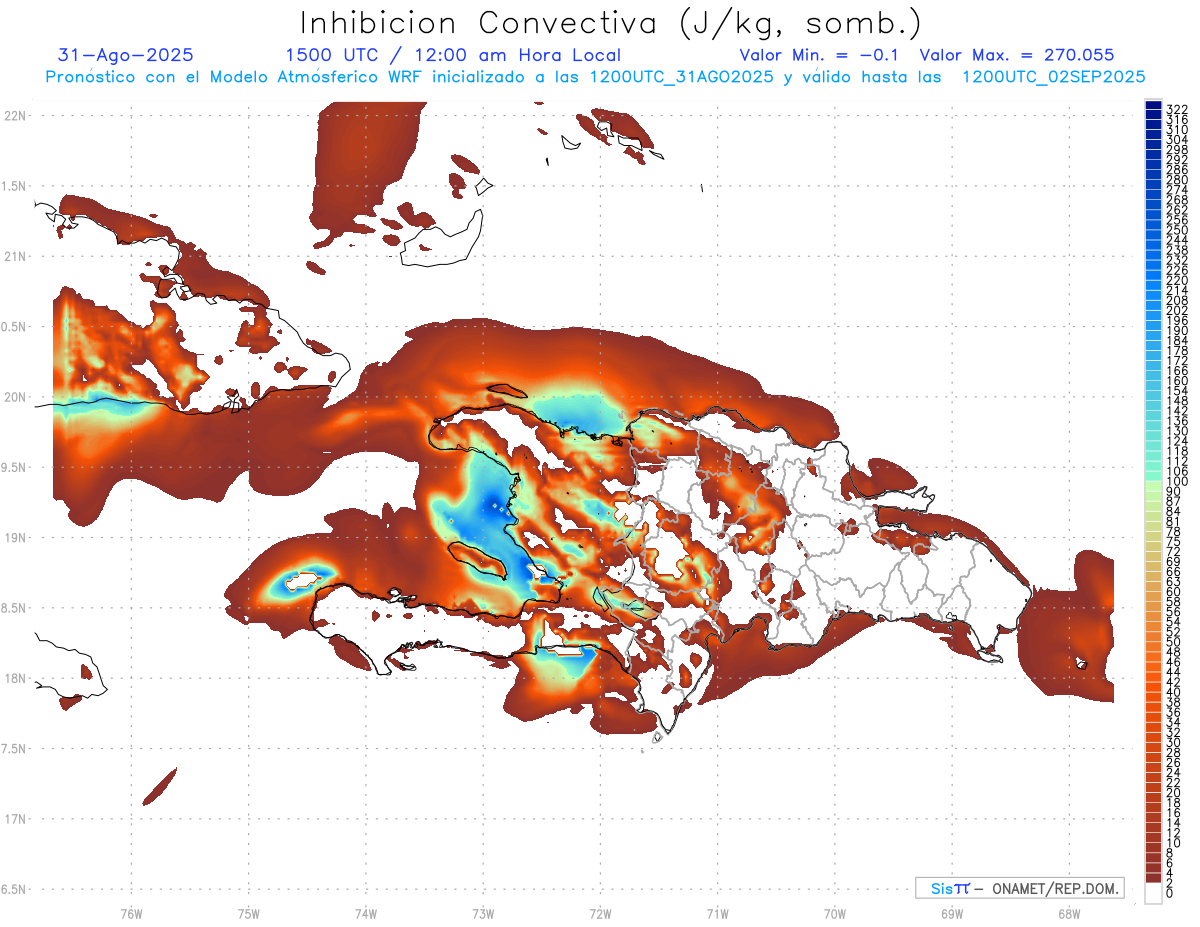Click the '75W' longitude label
This screenshot has height=927, width=1200.
click(248, 913)
